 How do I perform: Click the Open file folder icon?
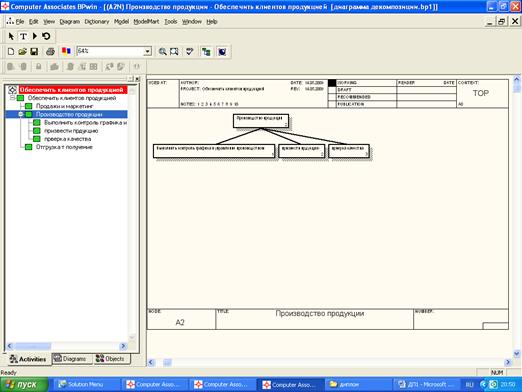[x=22, y=51]
